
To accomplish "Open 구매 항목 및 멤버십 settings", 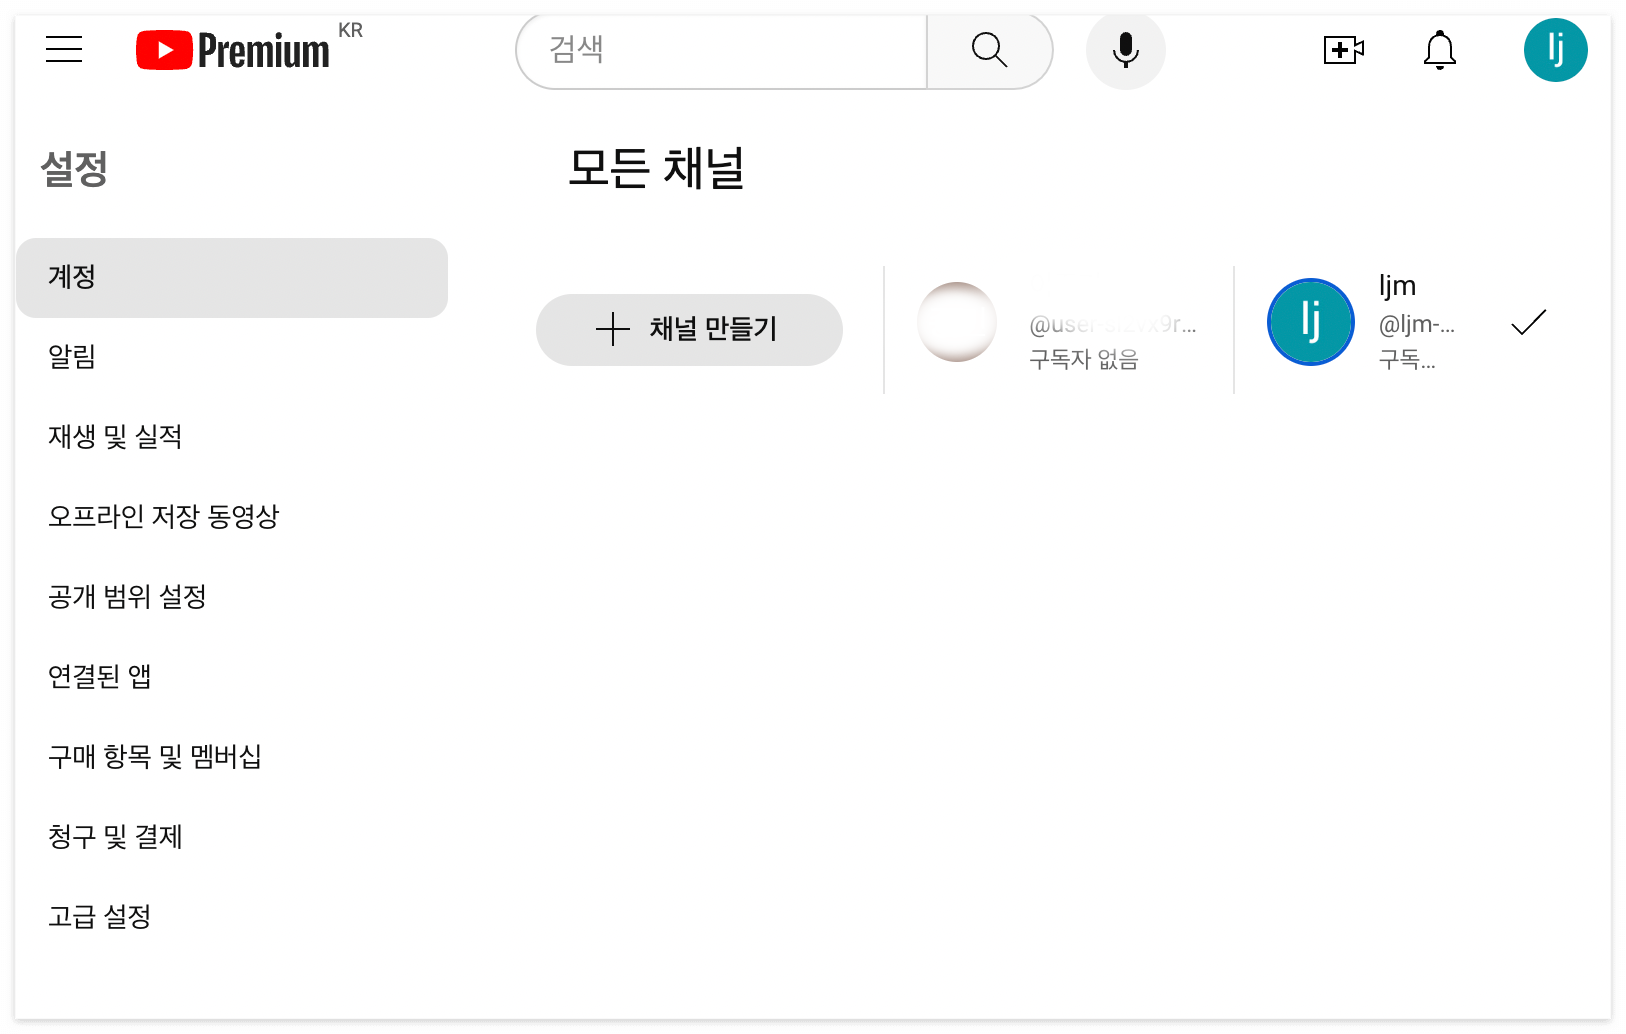I will [x=155, y=757].
